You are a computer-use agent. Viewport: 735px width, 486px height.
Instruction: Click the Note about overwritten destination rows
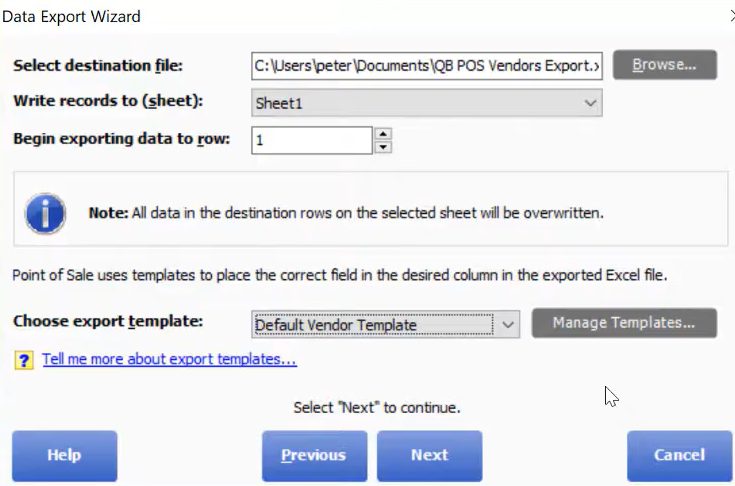pyautogui.click(x=346, y=213)
